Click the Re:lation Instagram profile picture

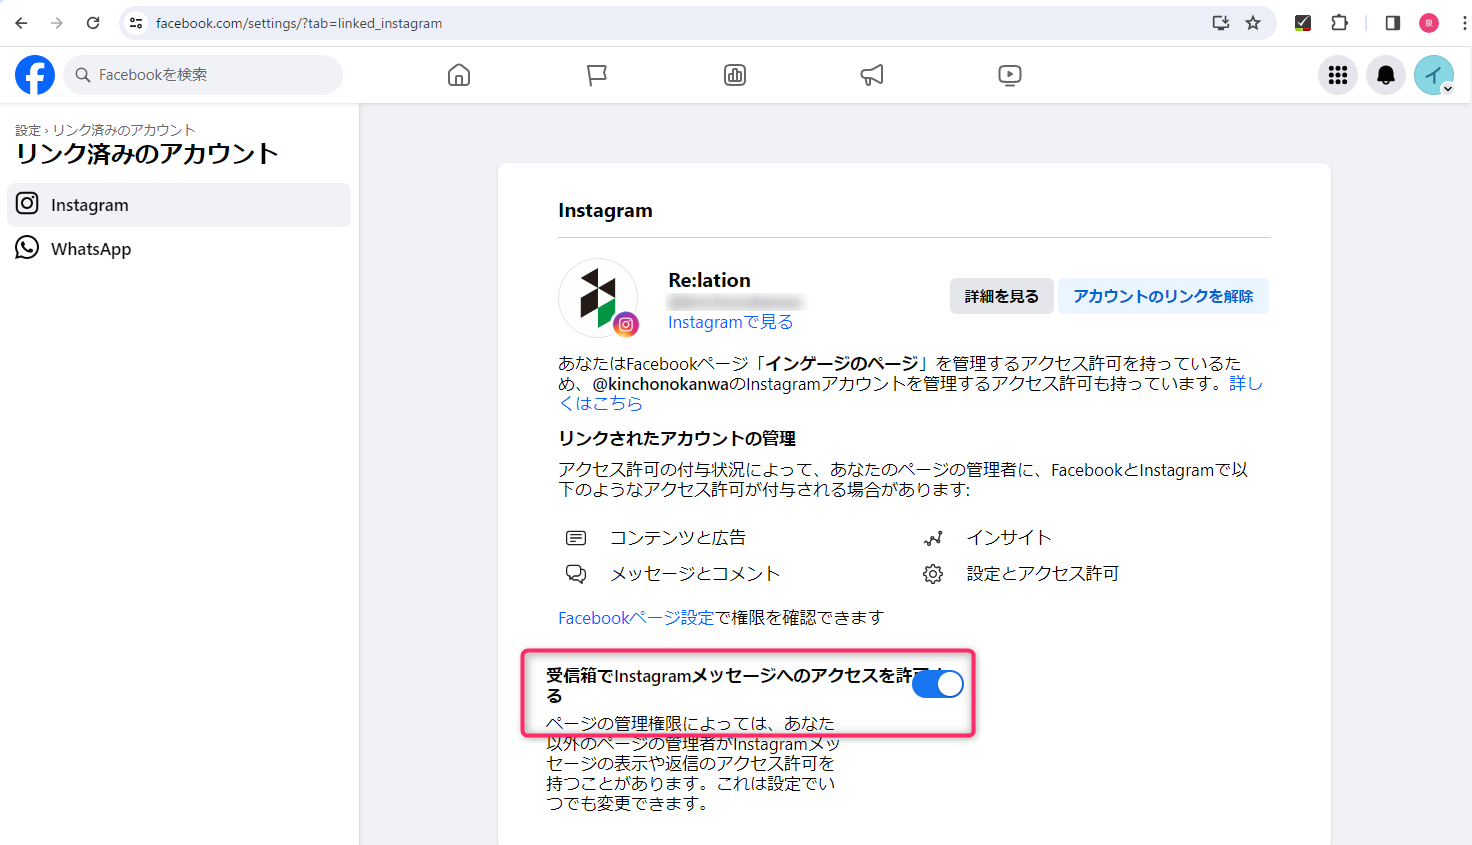pyautogui.click(x=598, y=298)
